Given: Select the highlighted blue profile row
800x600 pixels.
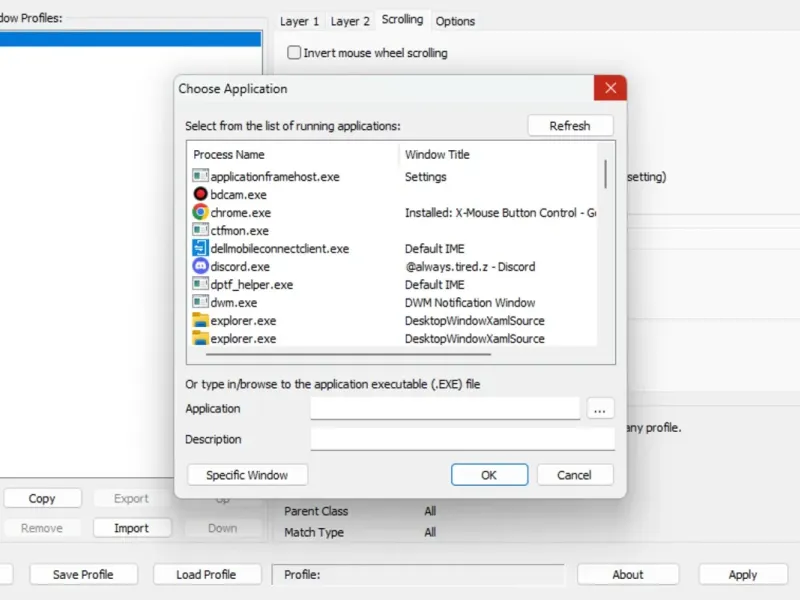Looking at the screenshot, I should pyautogui.click(x=131, y=39).
